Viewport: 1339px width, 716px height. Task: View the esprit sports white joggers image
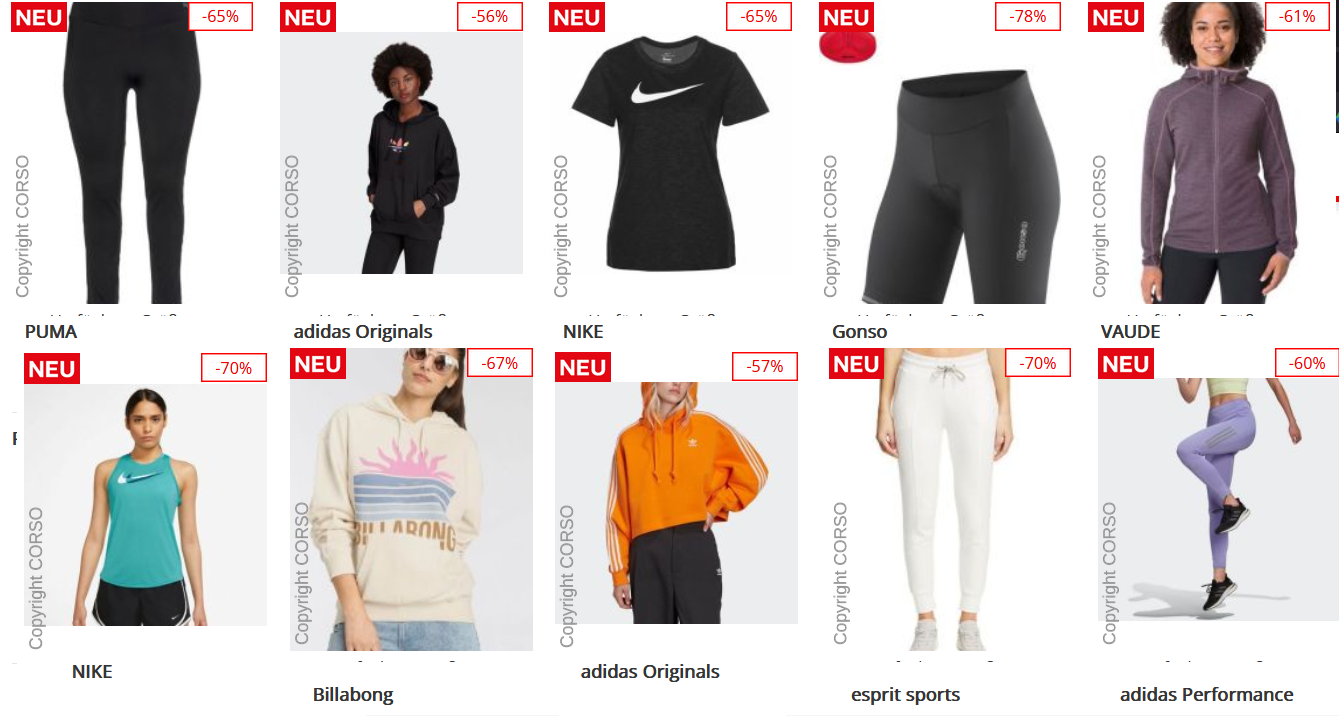950,499
